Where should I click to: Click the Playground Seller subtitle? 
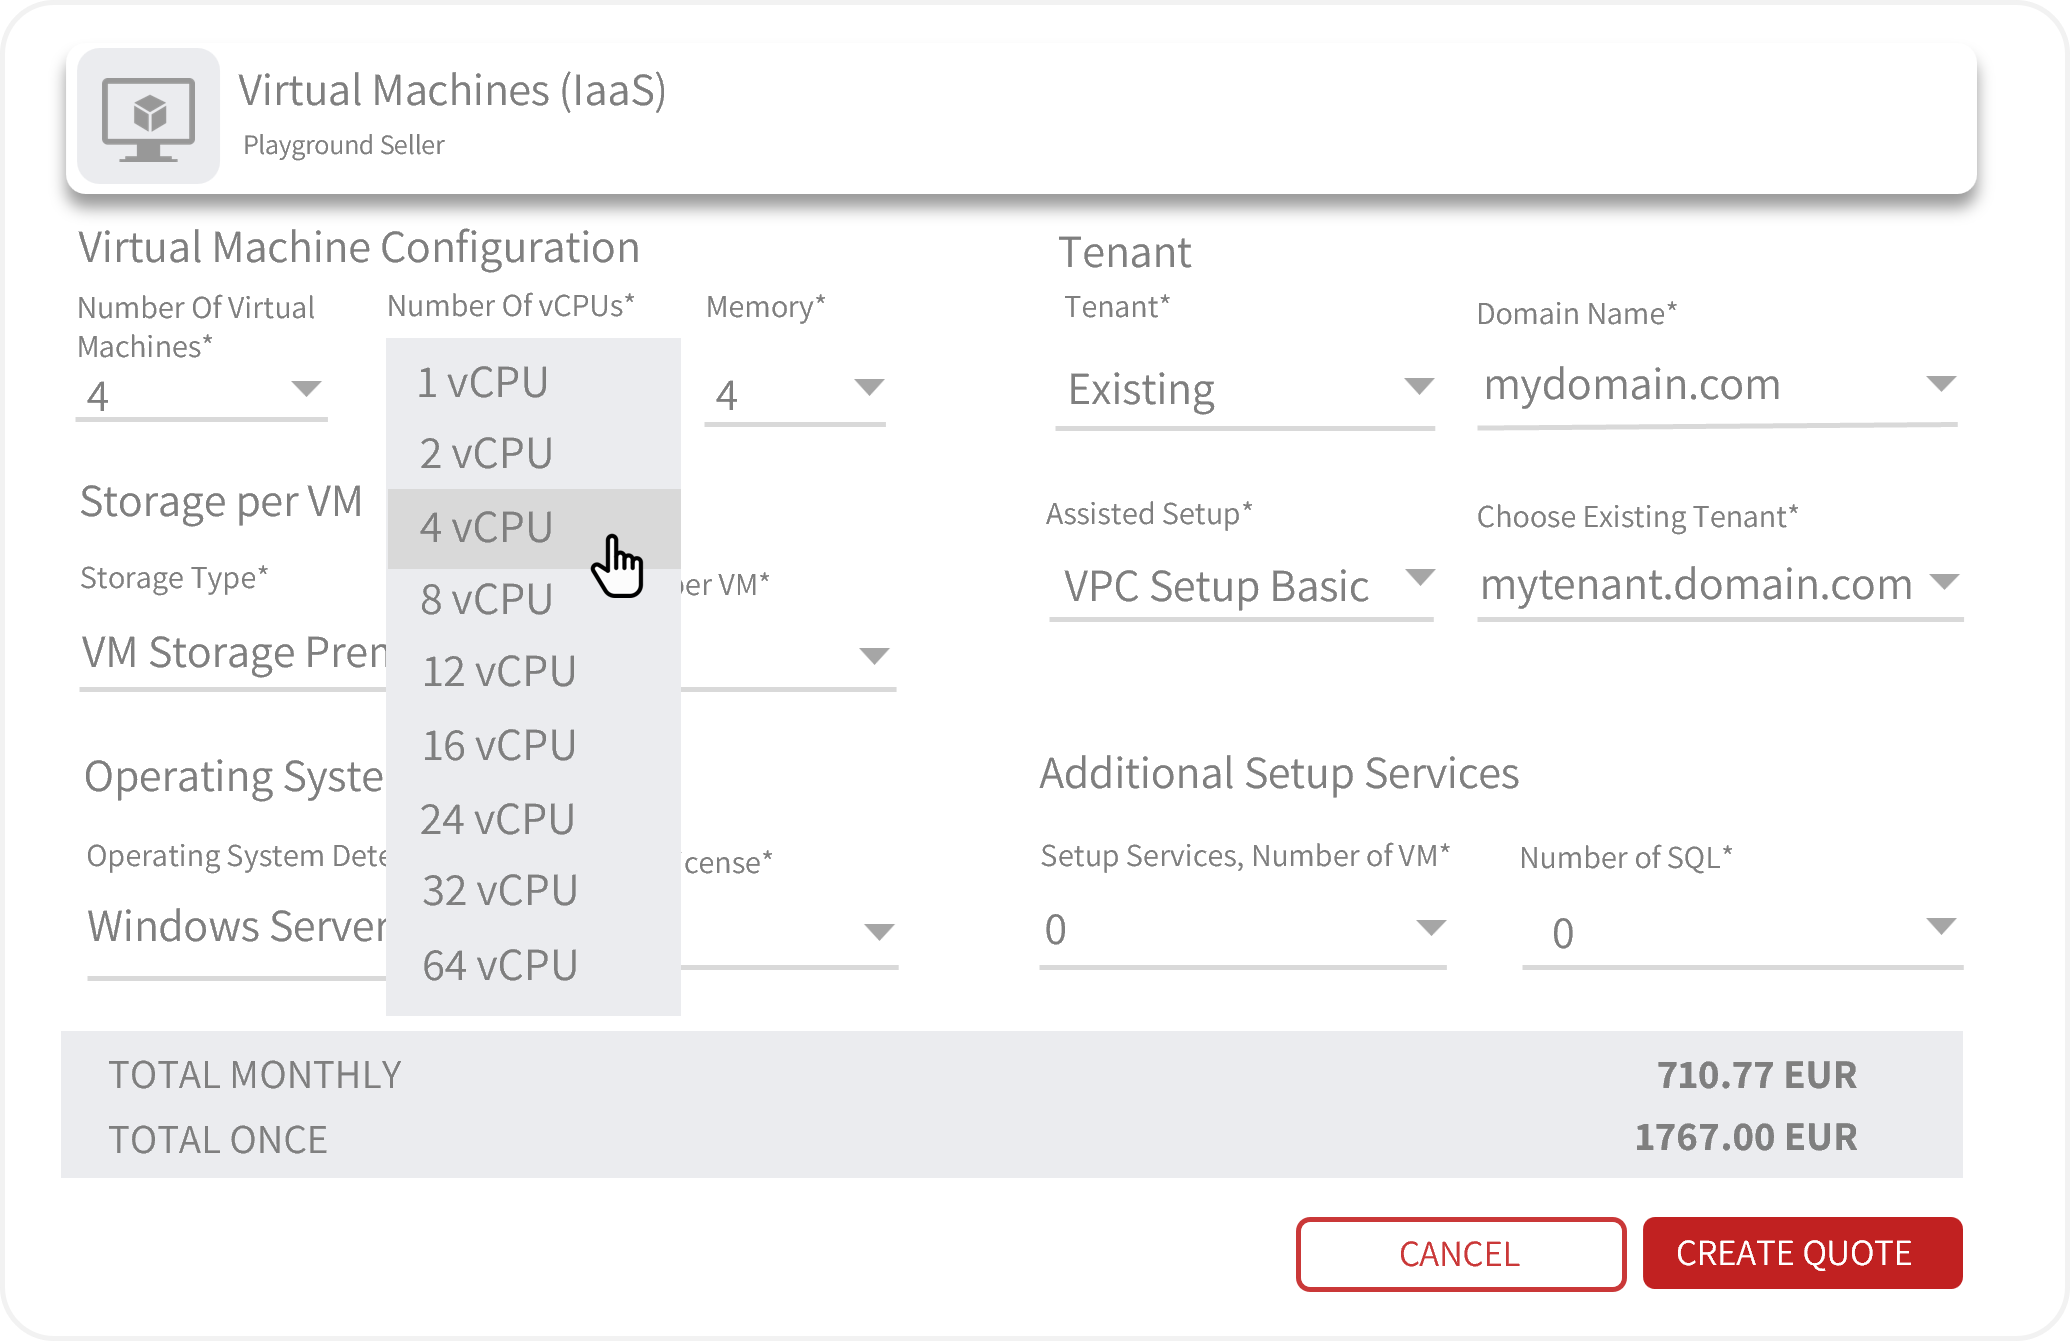click(344, 146)
